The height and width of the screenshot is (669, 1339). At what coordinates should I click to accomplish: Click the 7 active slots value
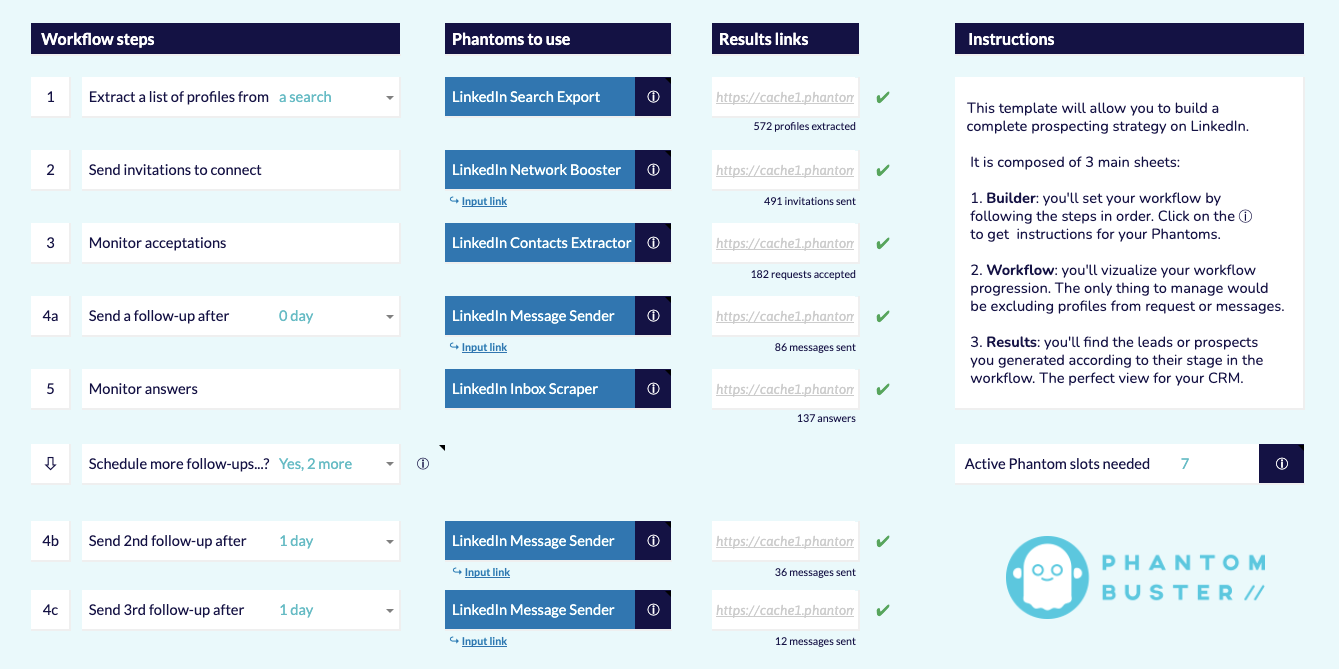pyautogui.click(x=1184, y=464)
